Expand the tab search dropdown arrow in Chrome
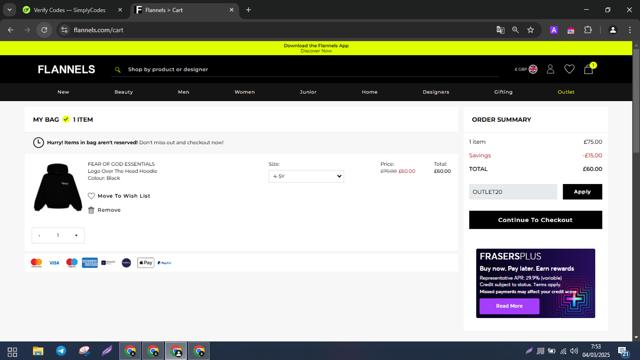 9,10
